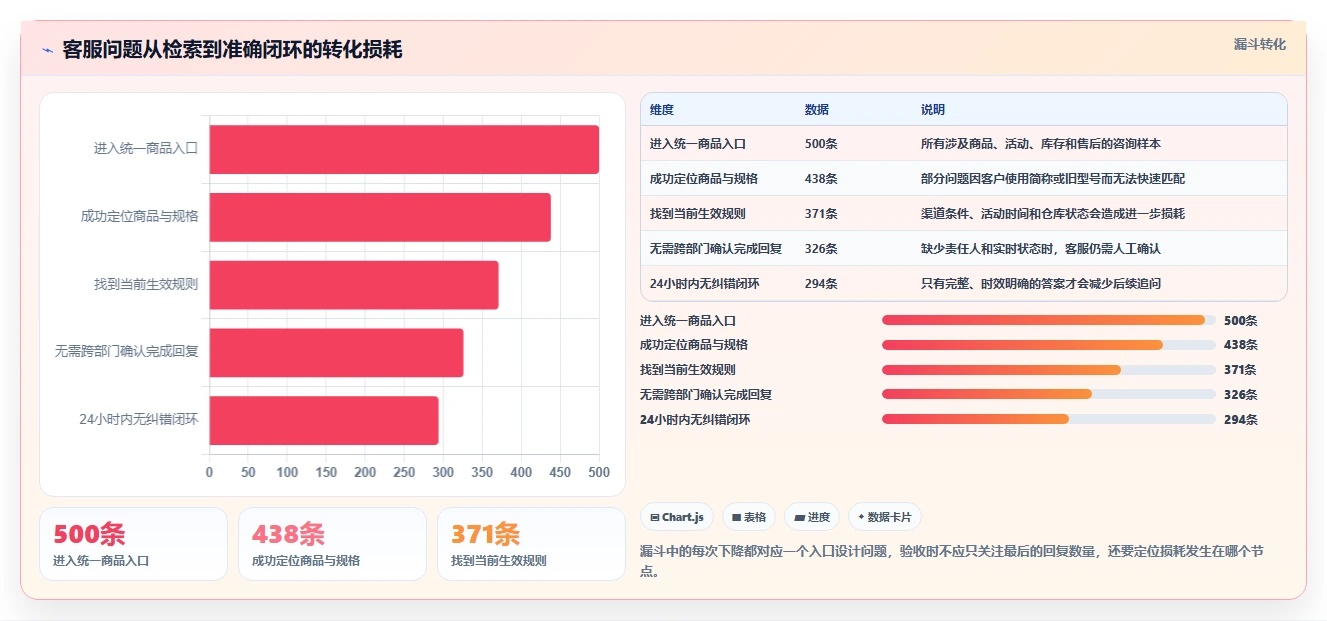Click description 只有完整、时效明确的答案才会减少后续追问

[x=1040, y=284]
